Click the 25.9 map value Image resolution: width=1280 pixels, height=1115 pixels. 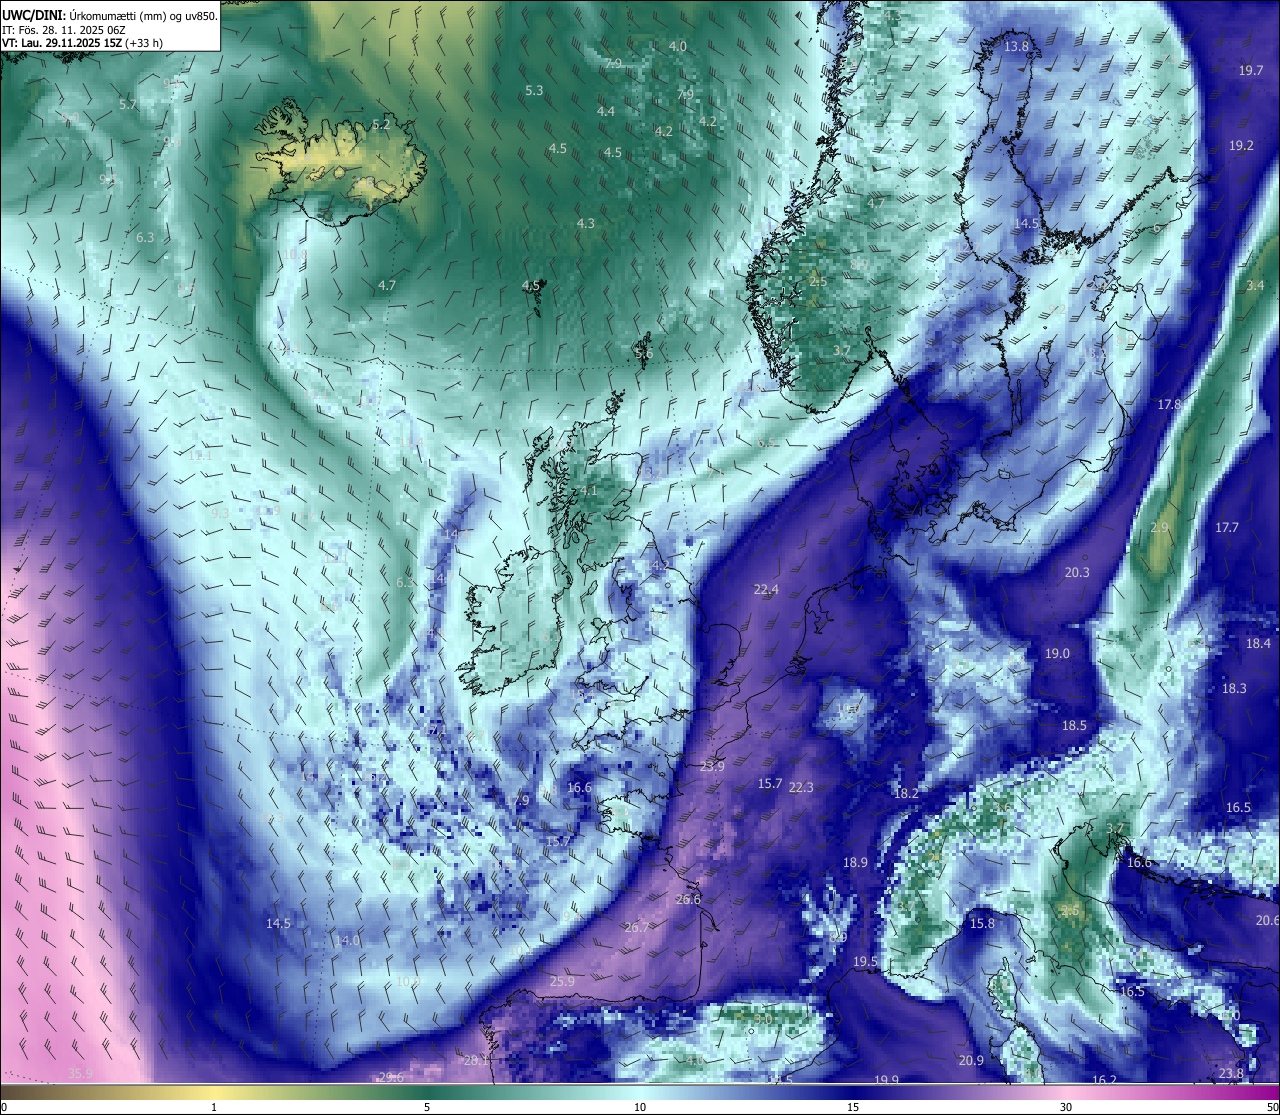562,981
